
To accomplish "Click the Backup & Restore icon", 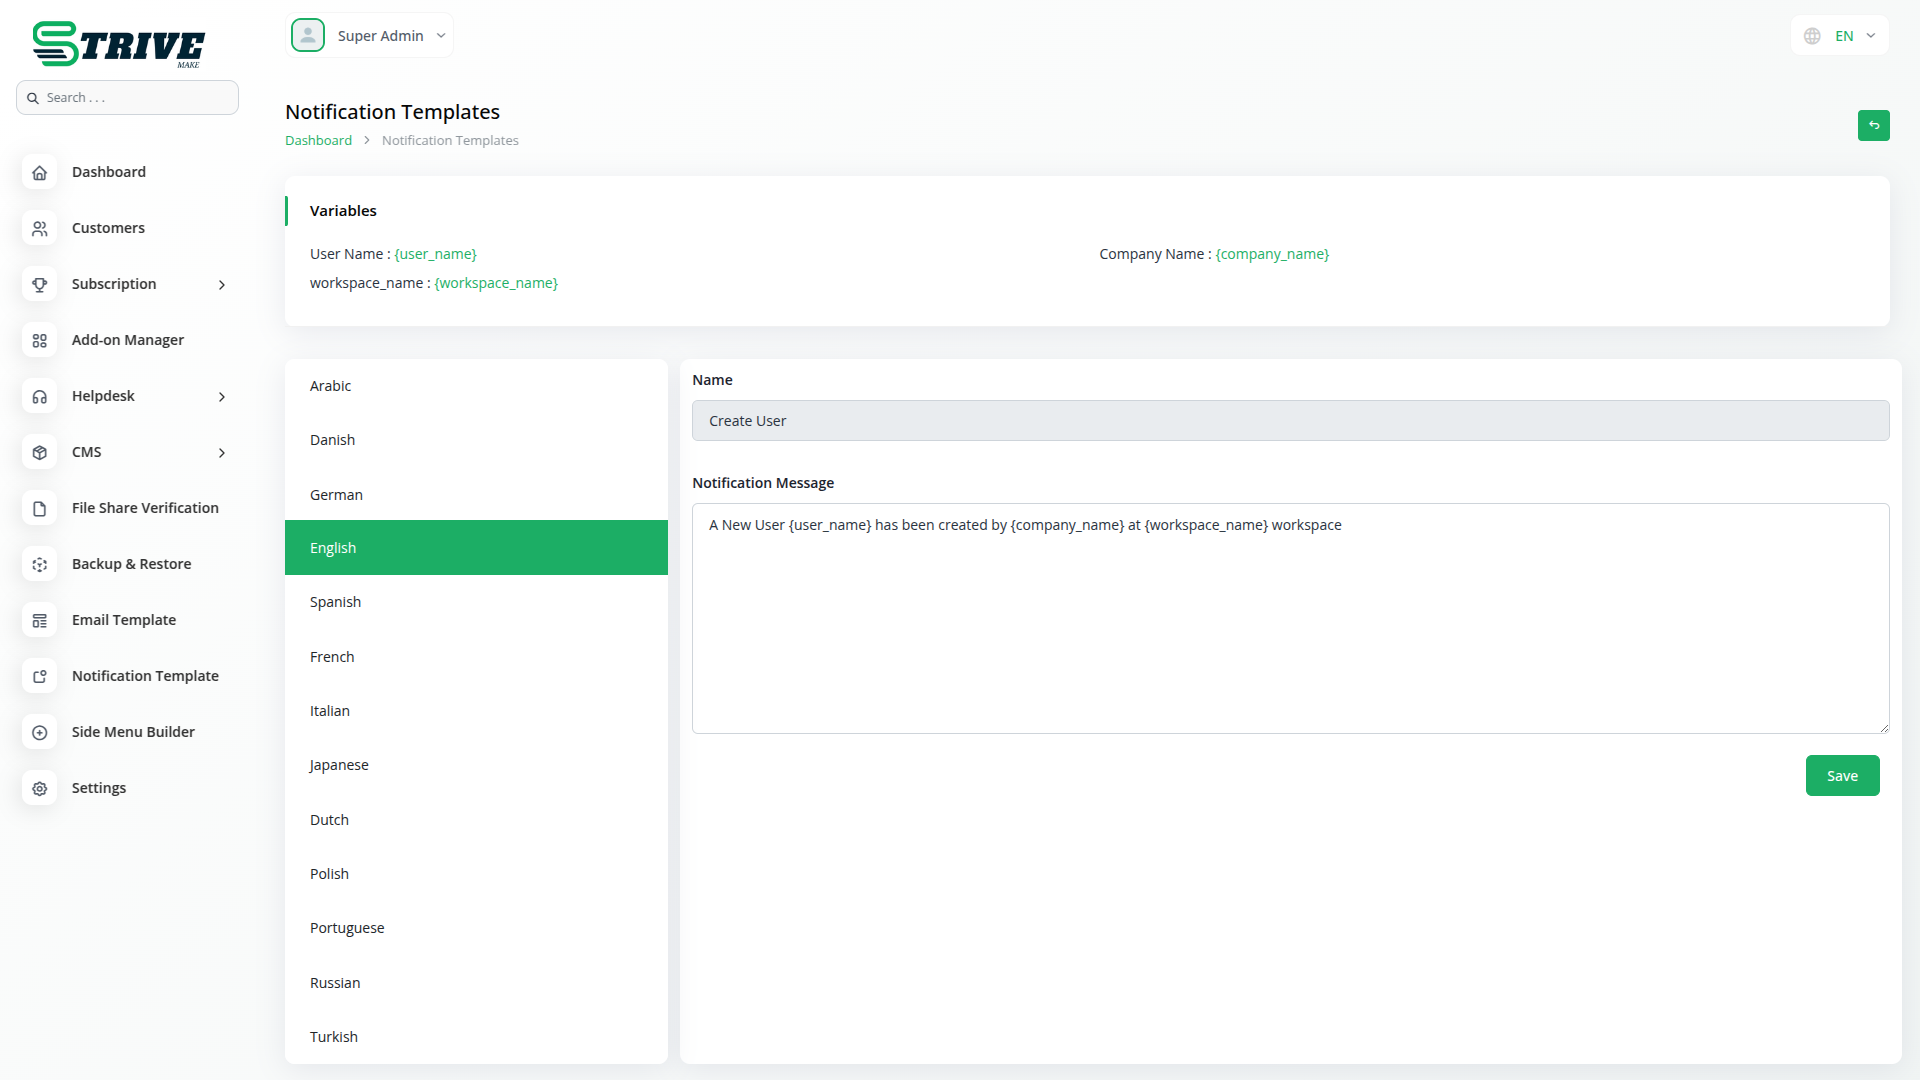I will pos(40,564).
